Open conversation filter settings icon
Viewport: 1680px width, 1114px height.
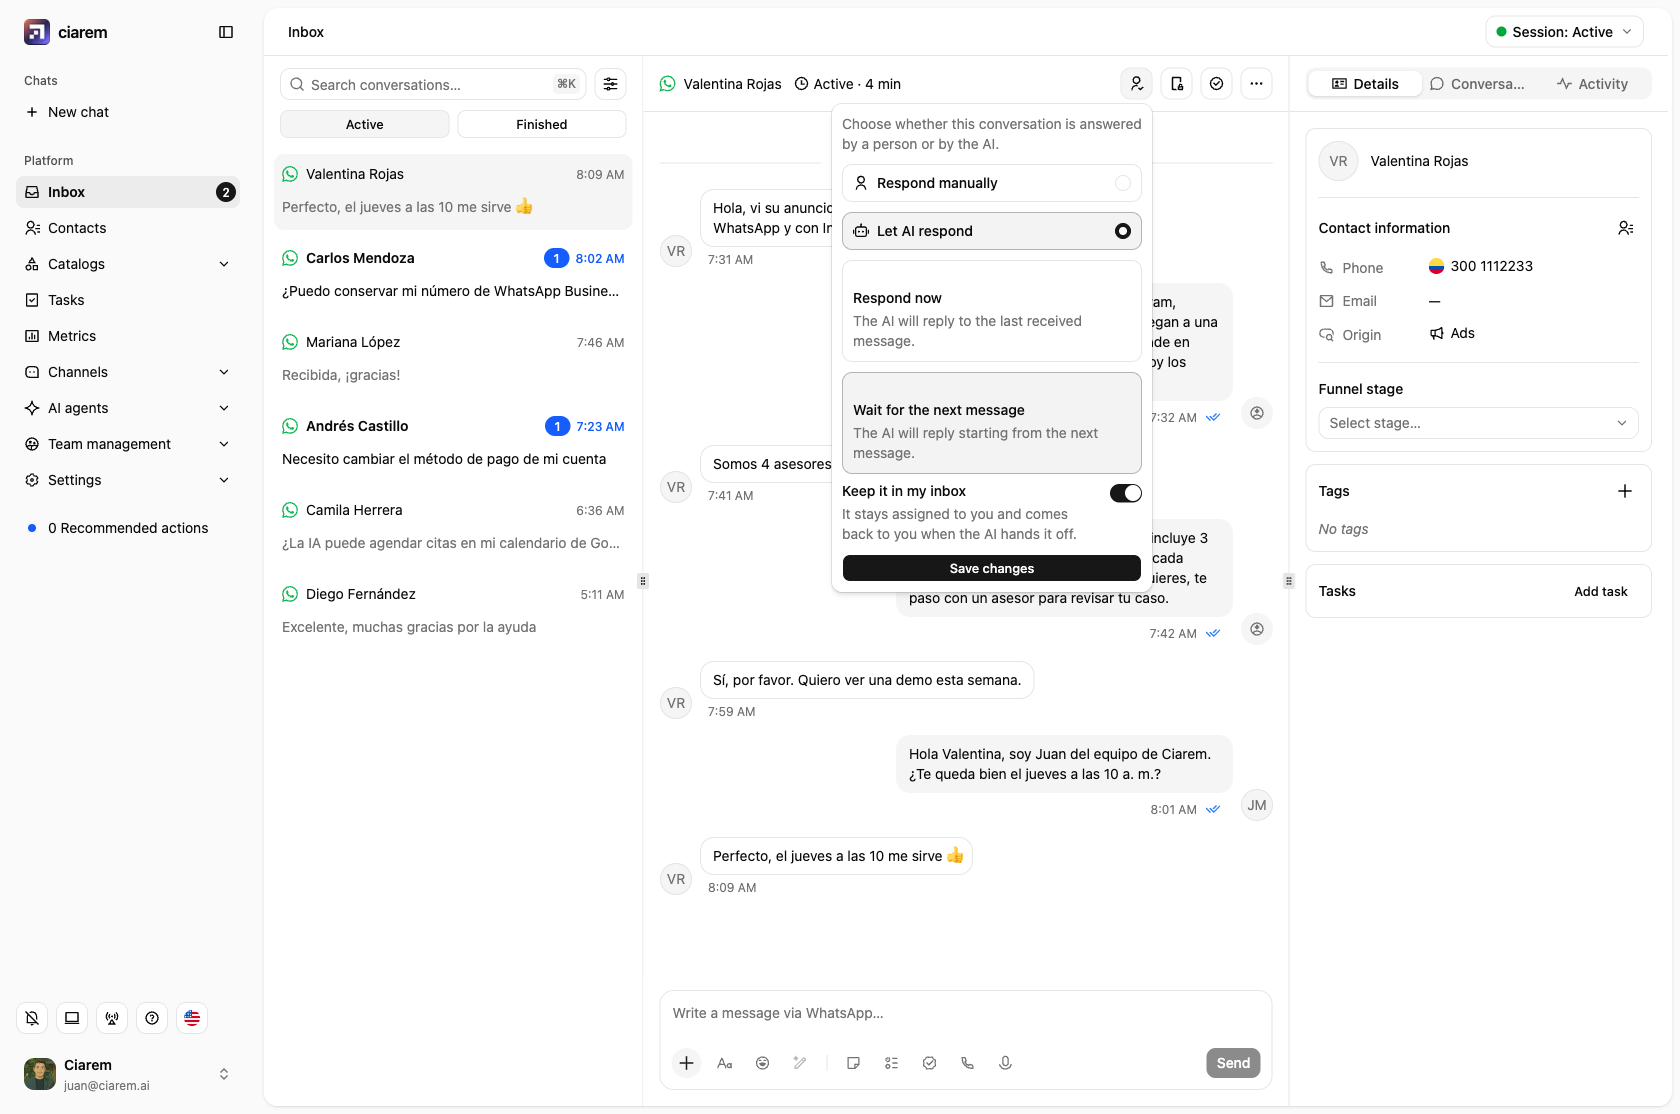pyautogui.click(x=610, y=84)
